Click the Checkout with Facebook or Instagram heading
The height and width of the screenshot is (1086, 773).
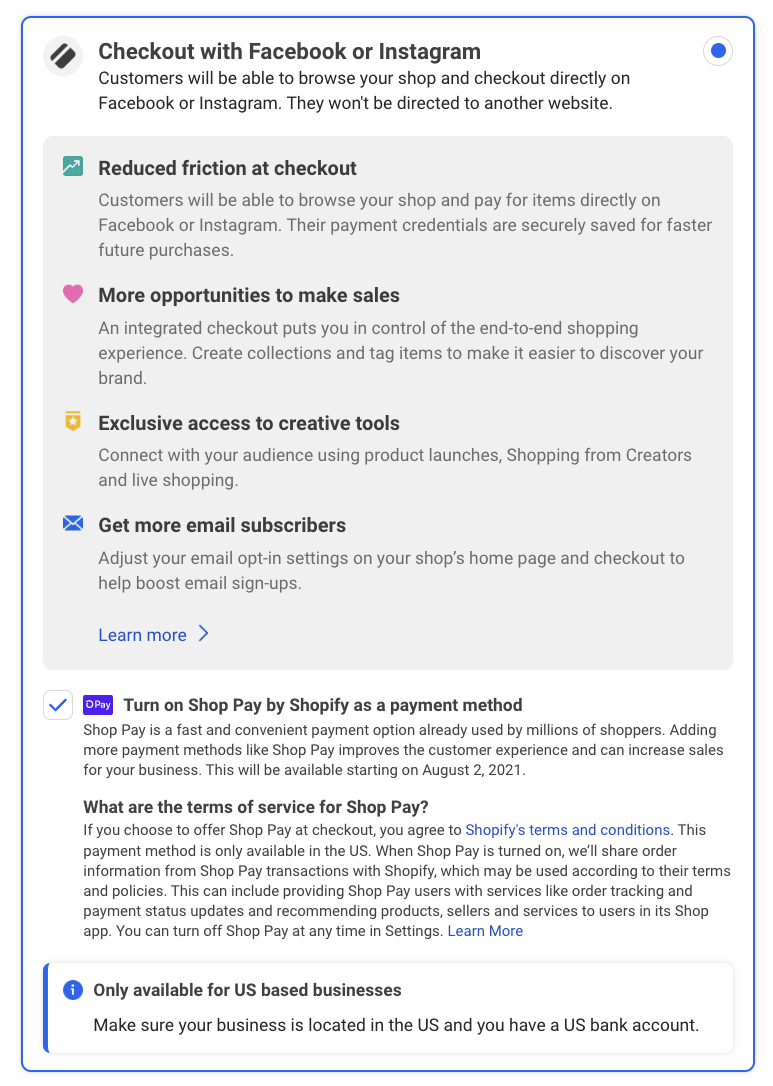pos(289,52)
